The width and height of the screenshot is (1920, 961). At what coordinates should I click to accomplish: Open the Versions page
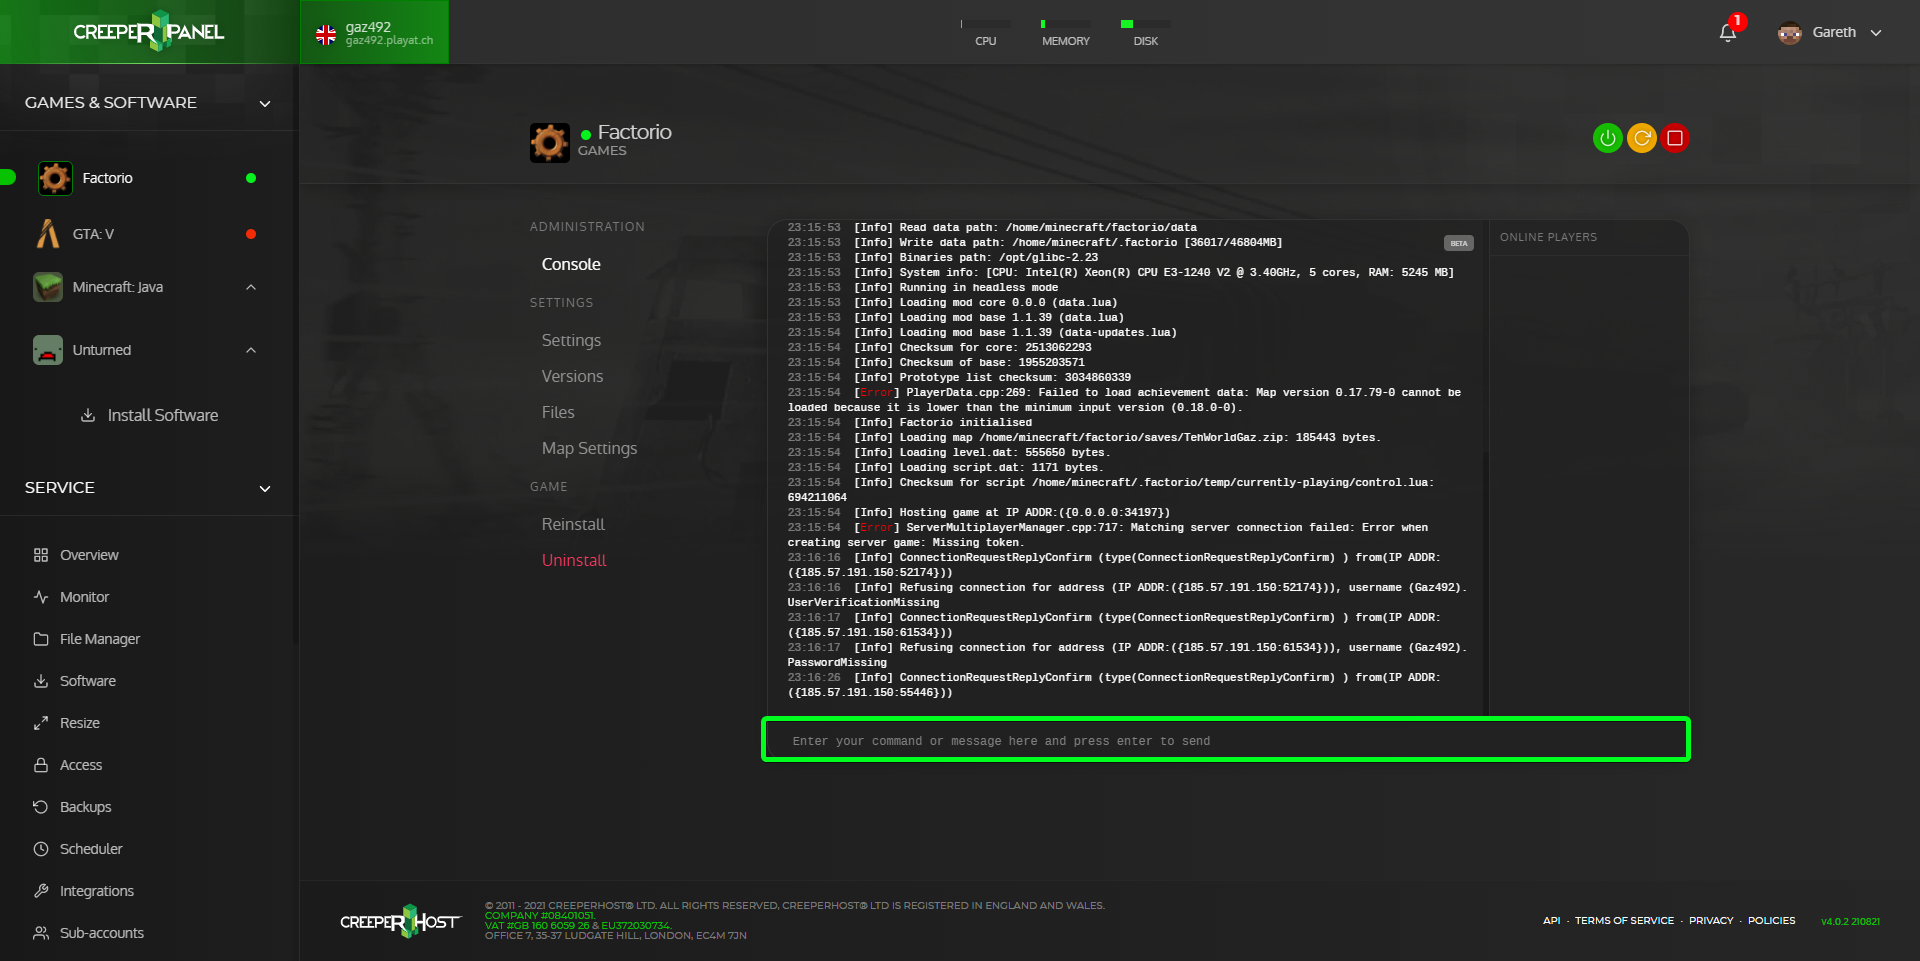pos(572,376)
